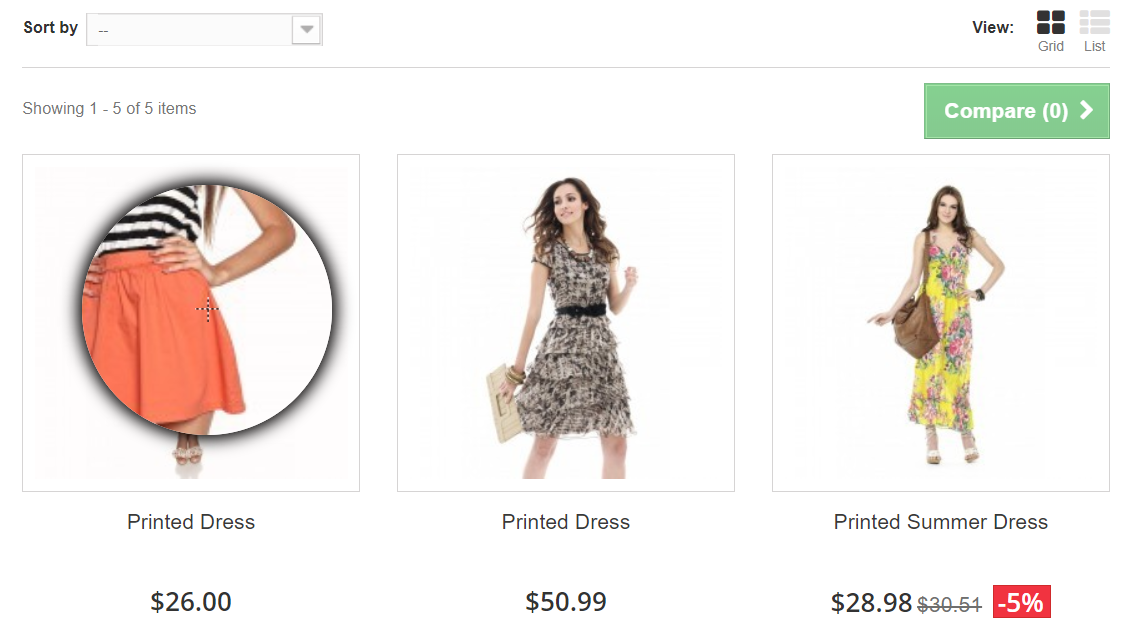Open the Printed Summer Dress title link
This screenshot has width=1138, height=619.
tap(941, 522)
